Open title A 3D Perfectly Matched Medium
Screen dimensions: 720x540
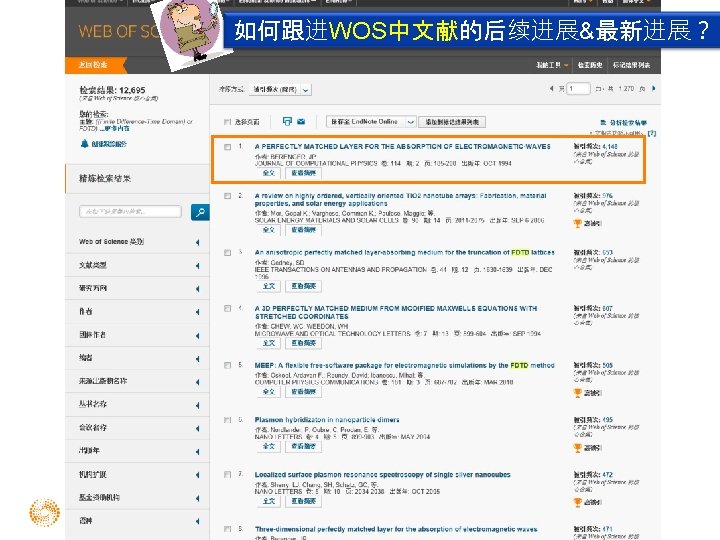pos(396,312)
